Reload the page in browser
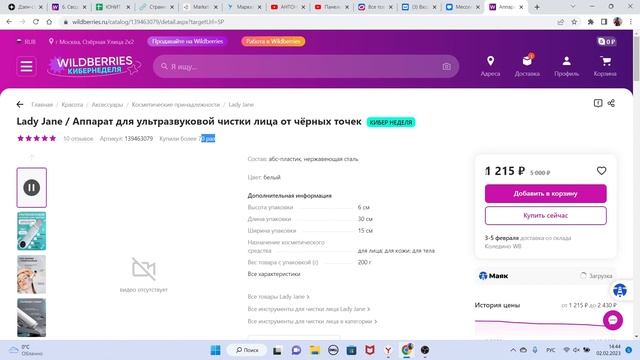Viewport: 640px width, 360px height. click(36, 22)
